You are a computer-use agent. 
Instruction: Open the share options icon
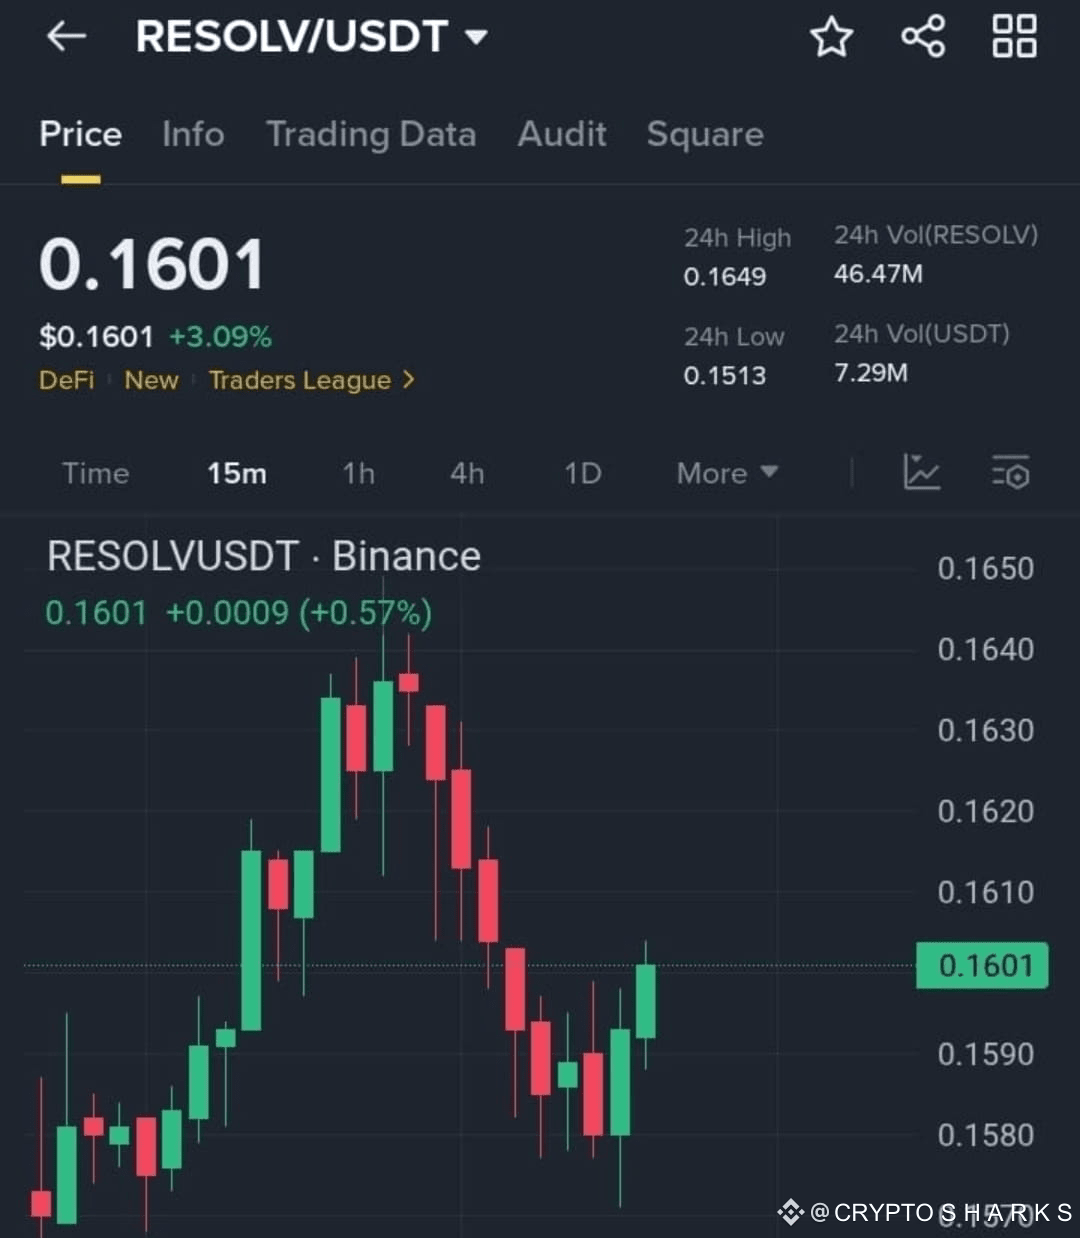(922, 36)
